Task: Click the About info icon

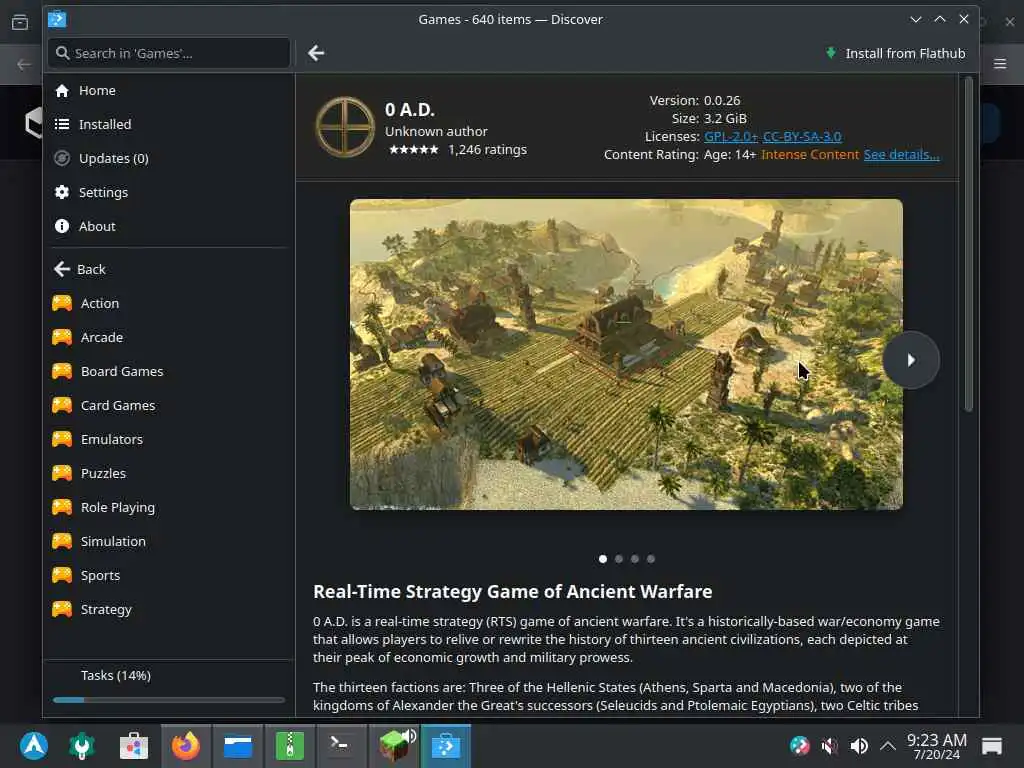Action: [x=62, y=226]
